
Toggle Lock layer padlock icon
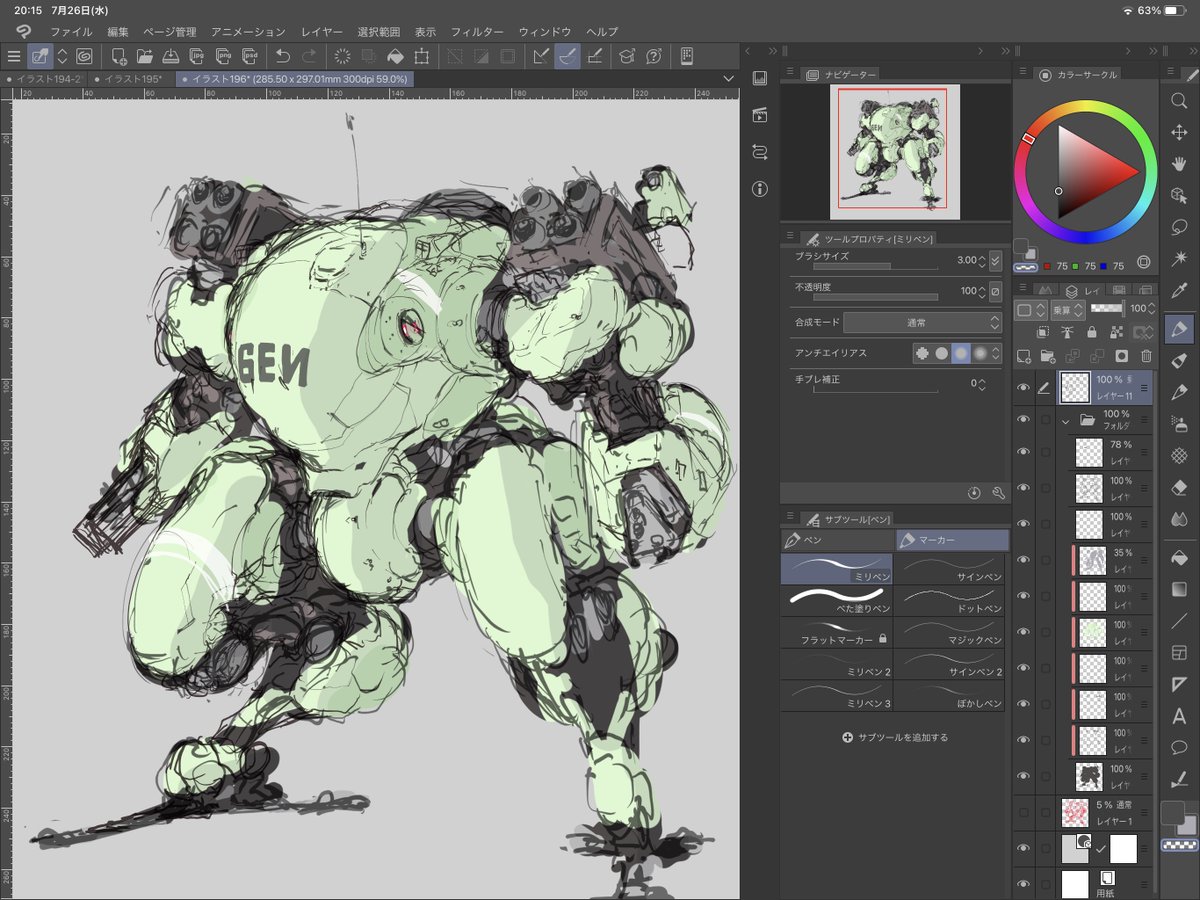coord(1091,332)
